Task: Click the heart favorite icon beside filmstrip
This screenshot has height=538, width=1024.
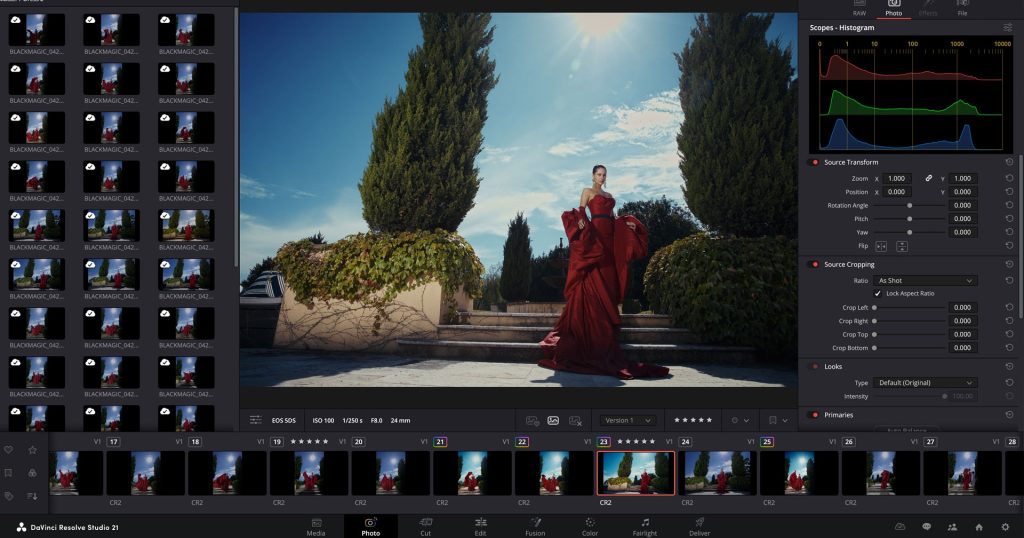Action: click(8, 450)
